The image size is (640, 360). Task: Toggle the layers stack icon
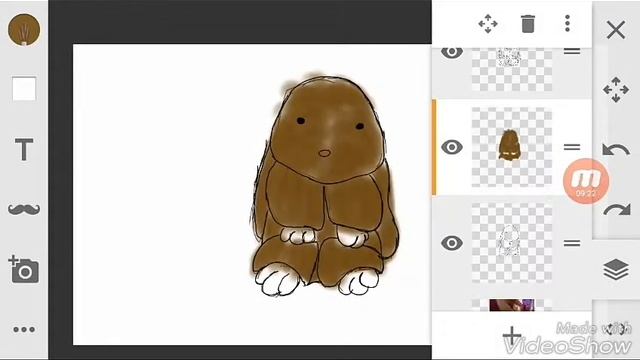(616, 270)
